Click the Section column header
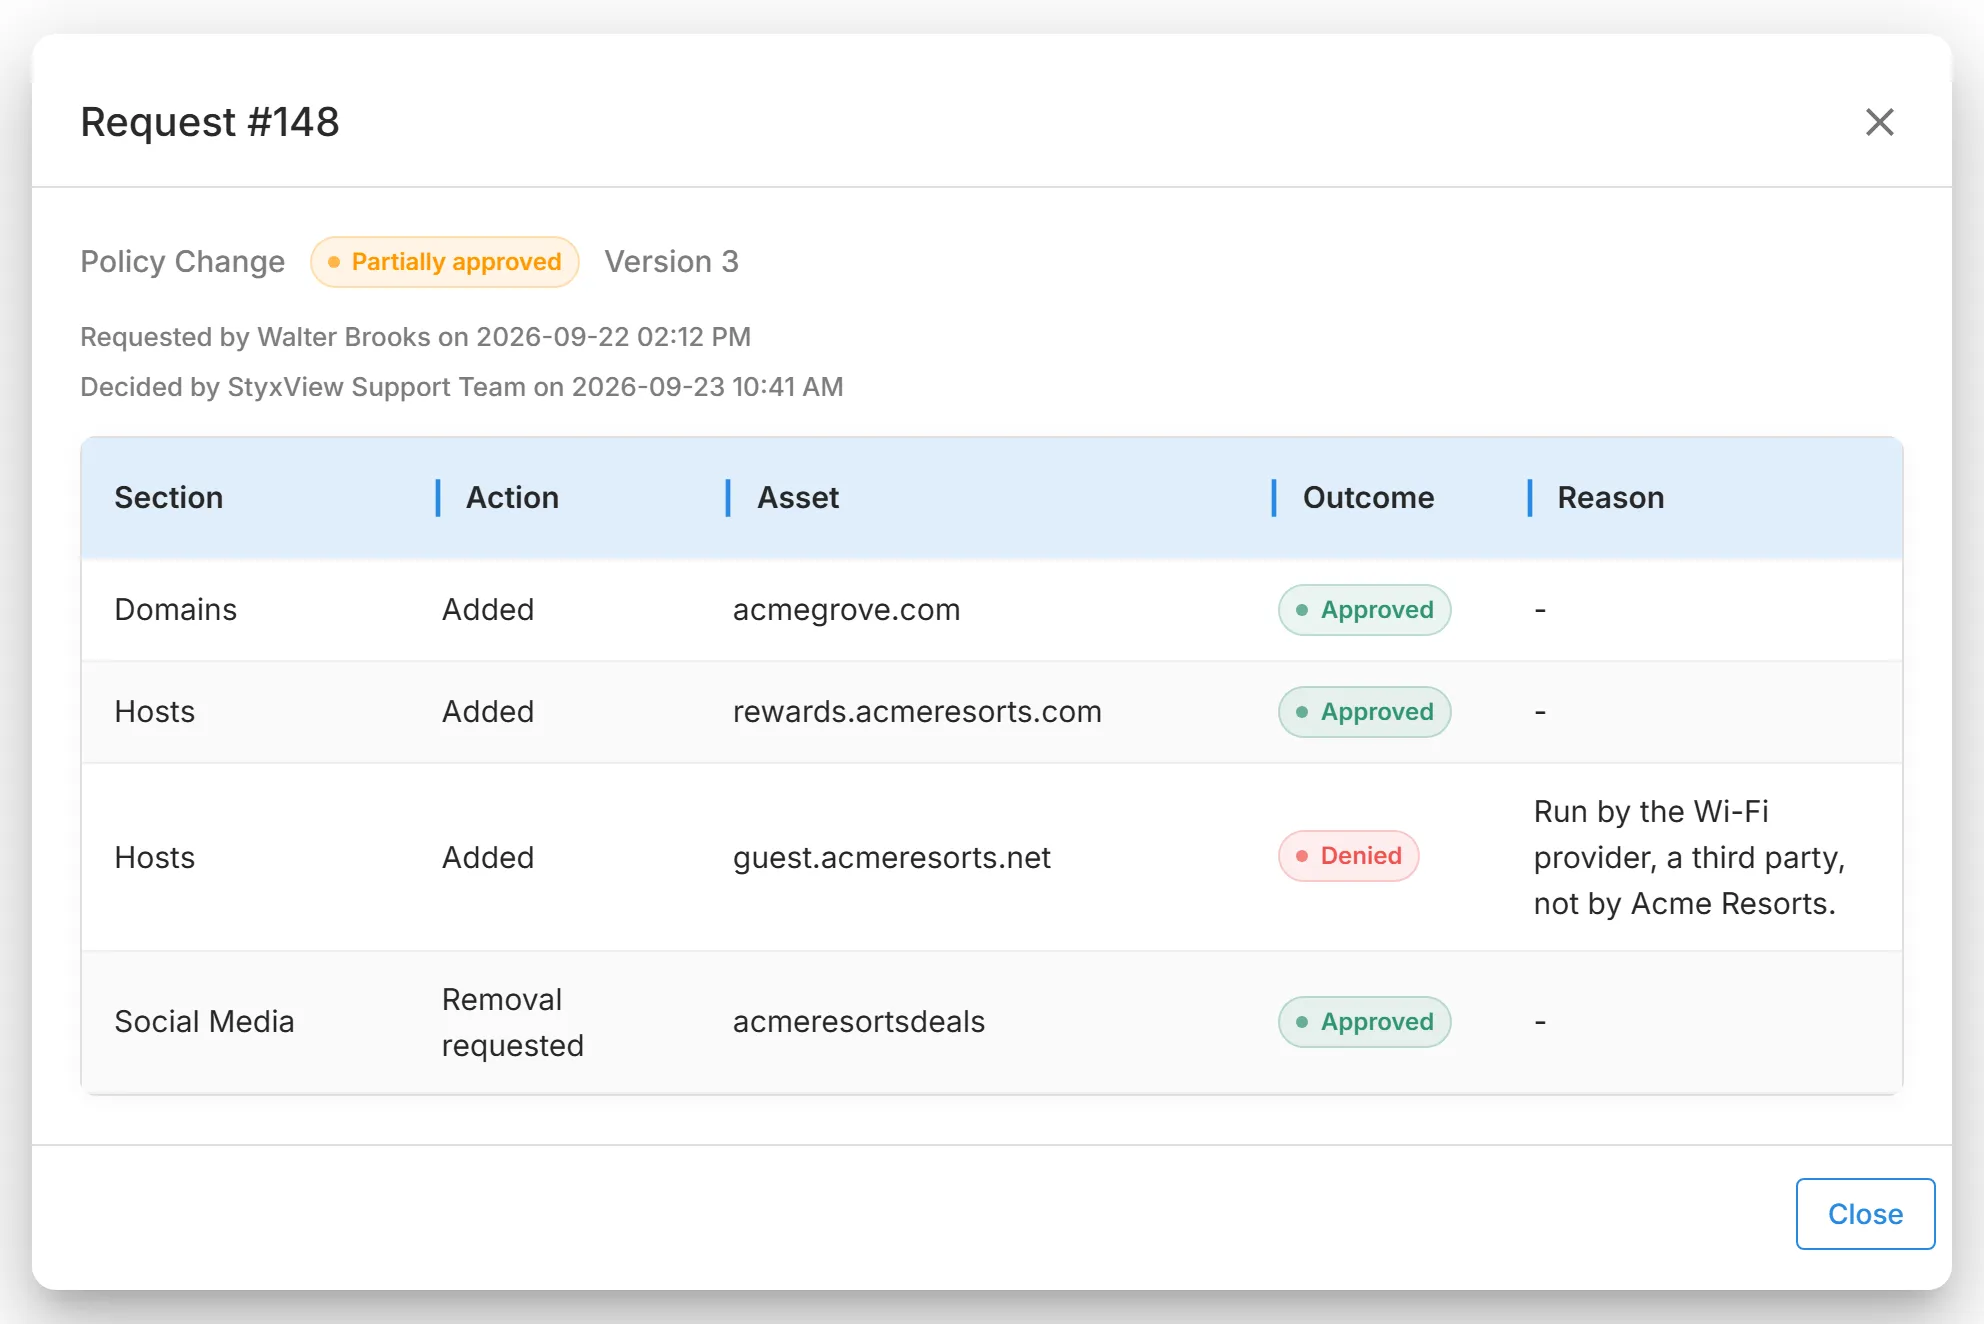Viewport: 1984px width, 1324px height. (x=168, y=498)
